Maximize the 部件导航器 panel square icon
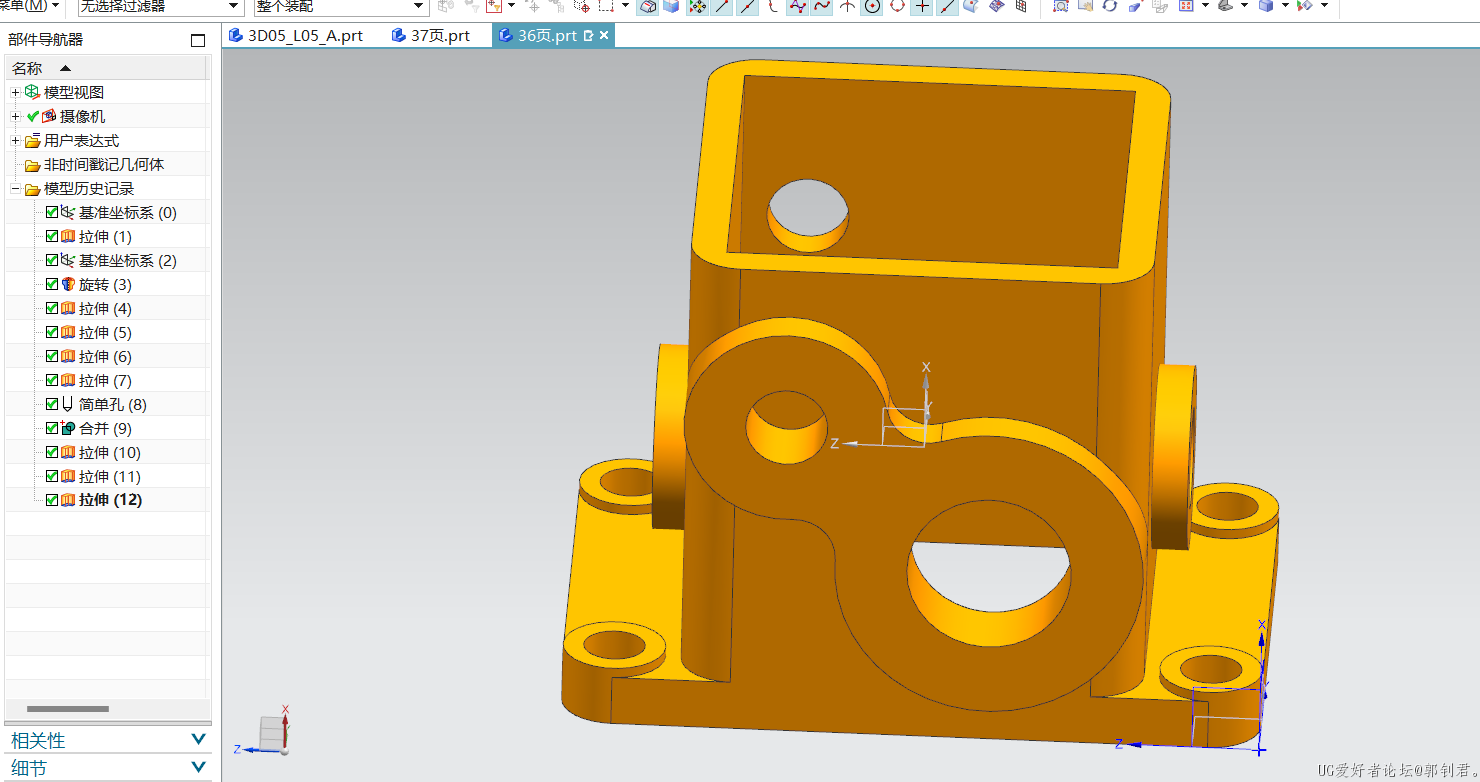The image size is (1480, 782). click(198, 40)
